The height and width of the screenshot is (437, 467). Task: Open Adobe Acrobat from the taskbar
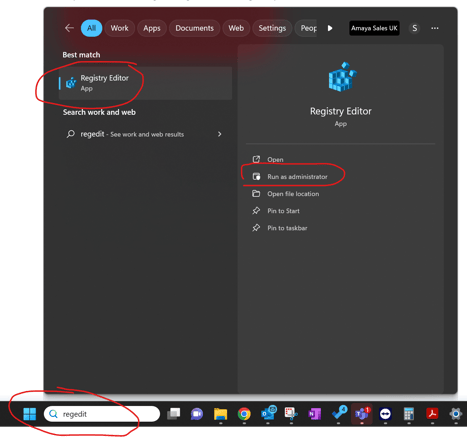pos(432,414)
